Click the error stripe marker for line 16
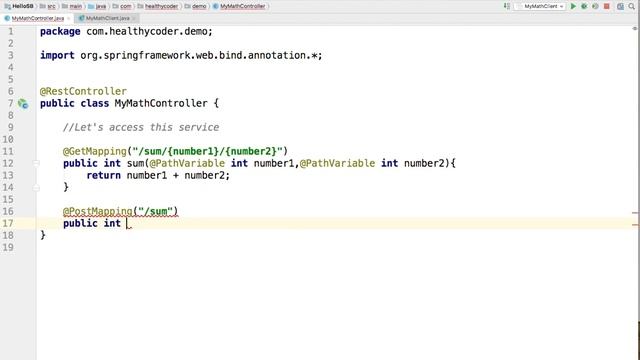 pyautogui.click(x=636, y=213)
